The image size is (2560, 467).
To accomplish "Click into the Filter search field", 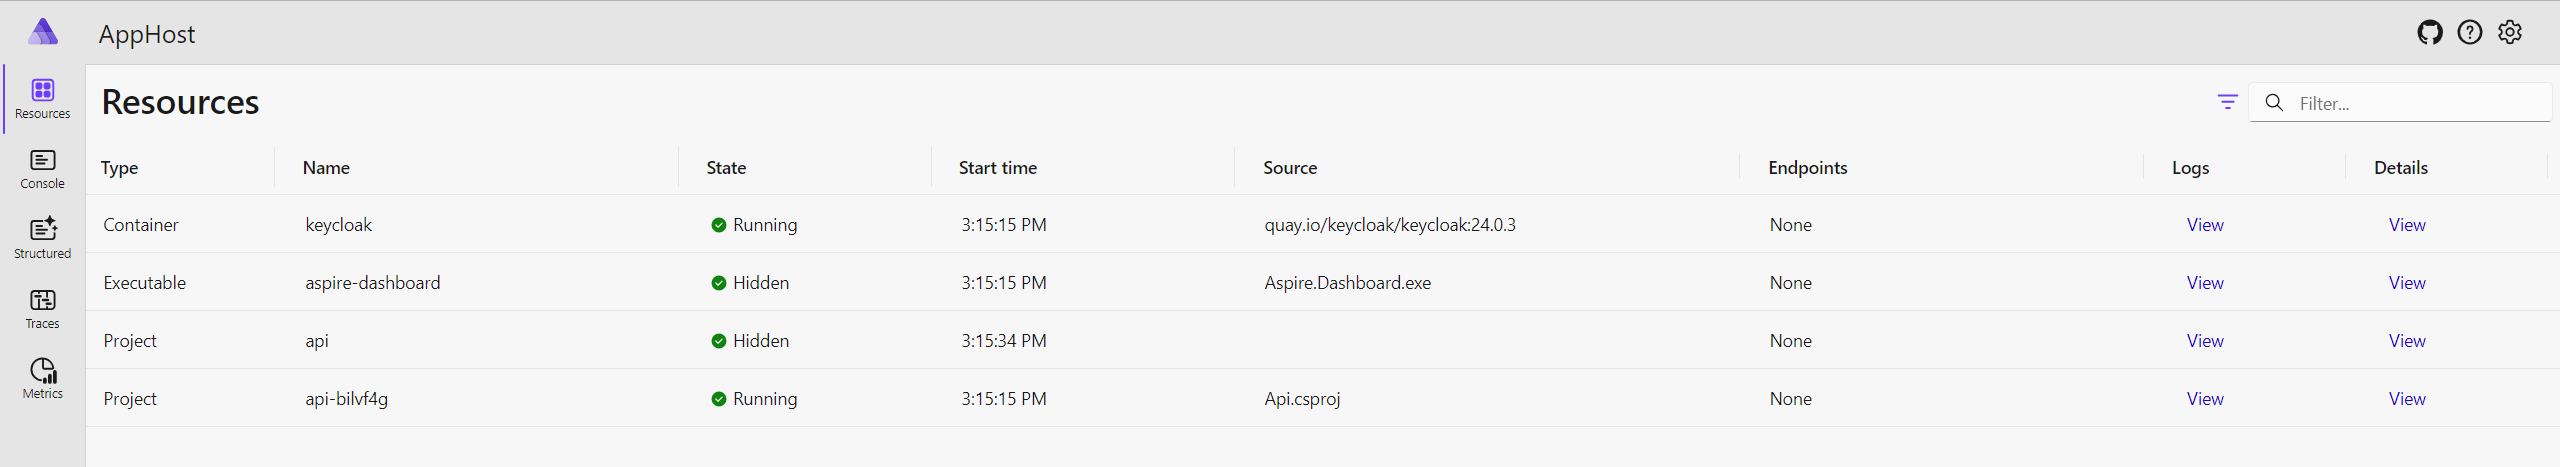I will coord(2400,103).
